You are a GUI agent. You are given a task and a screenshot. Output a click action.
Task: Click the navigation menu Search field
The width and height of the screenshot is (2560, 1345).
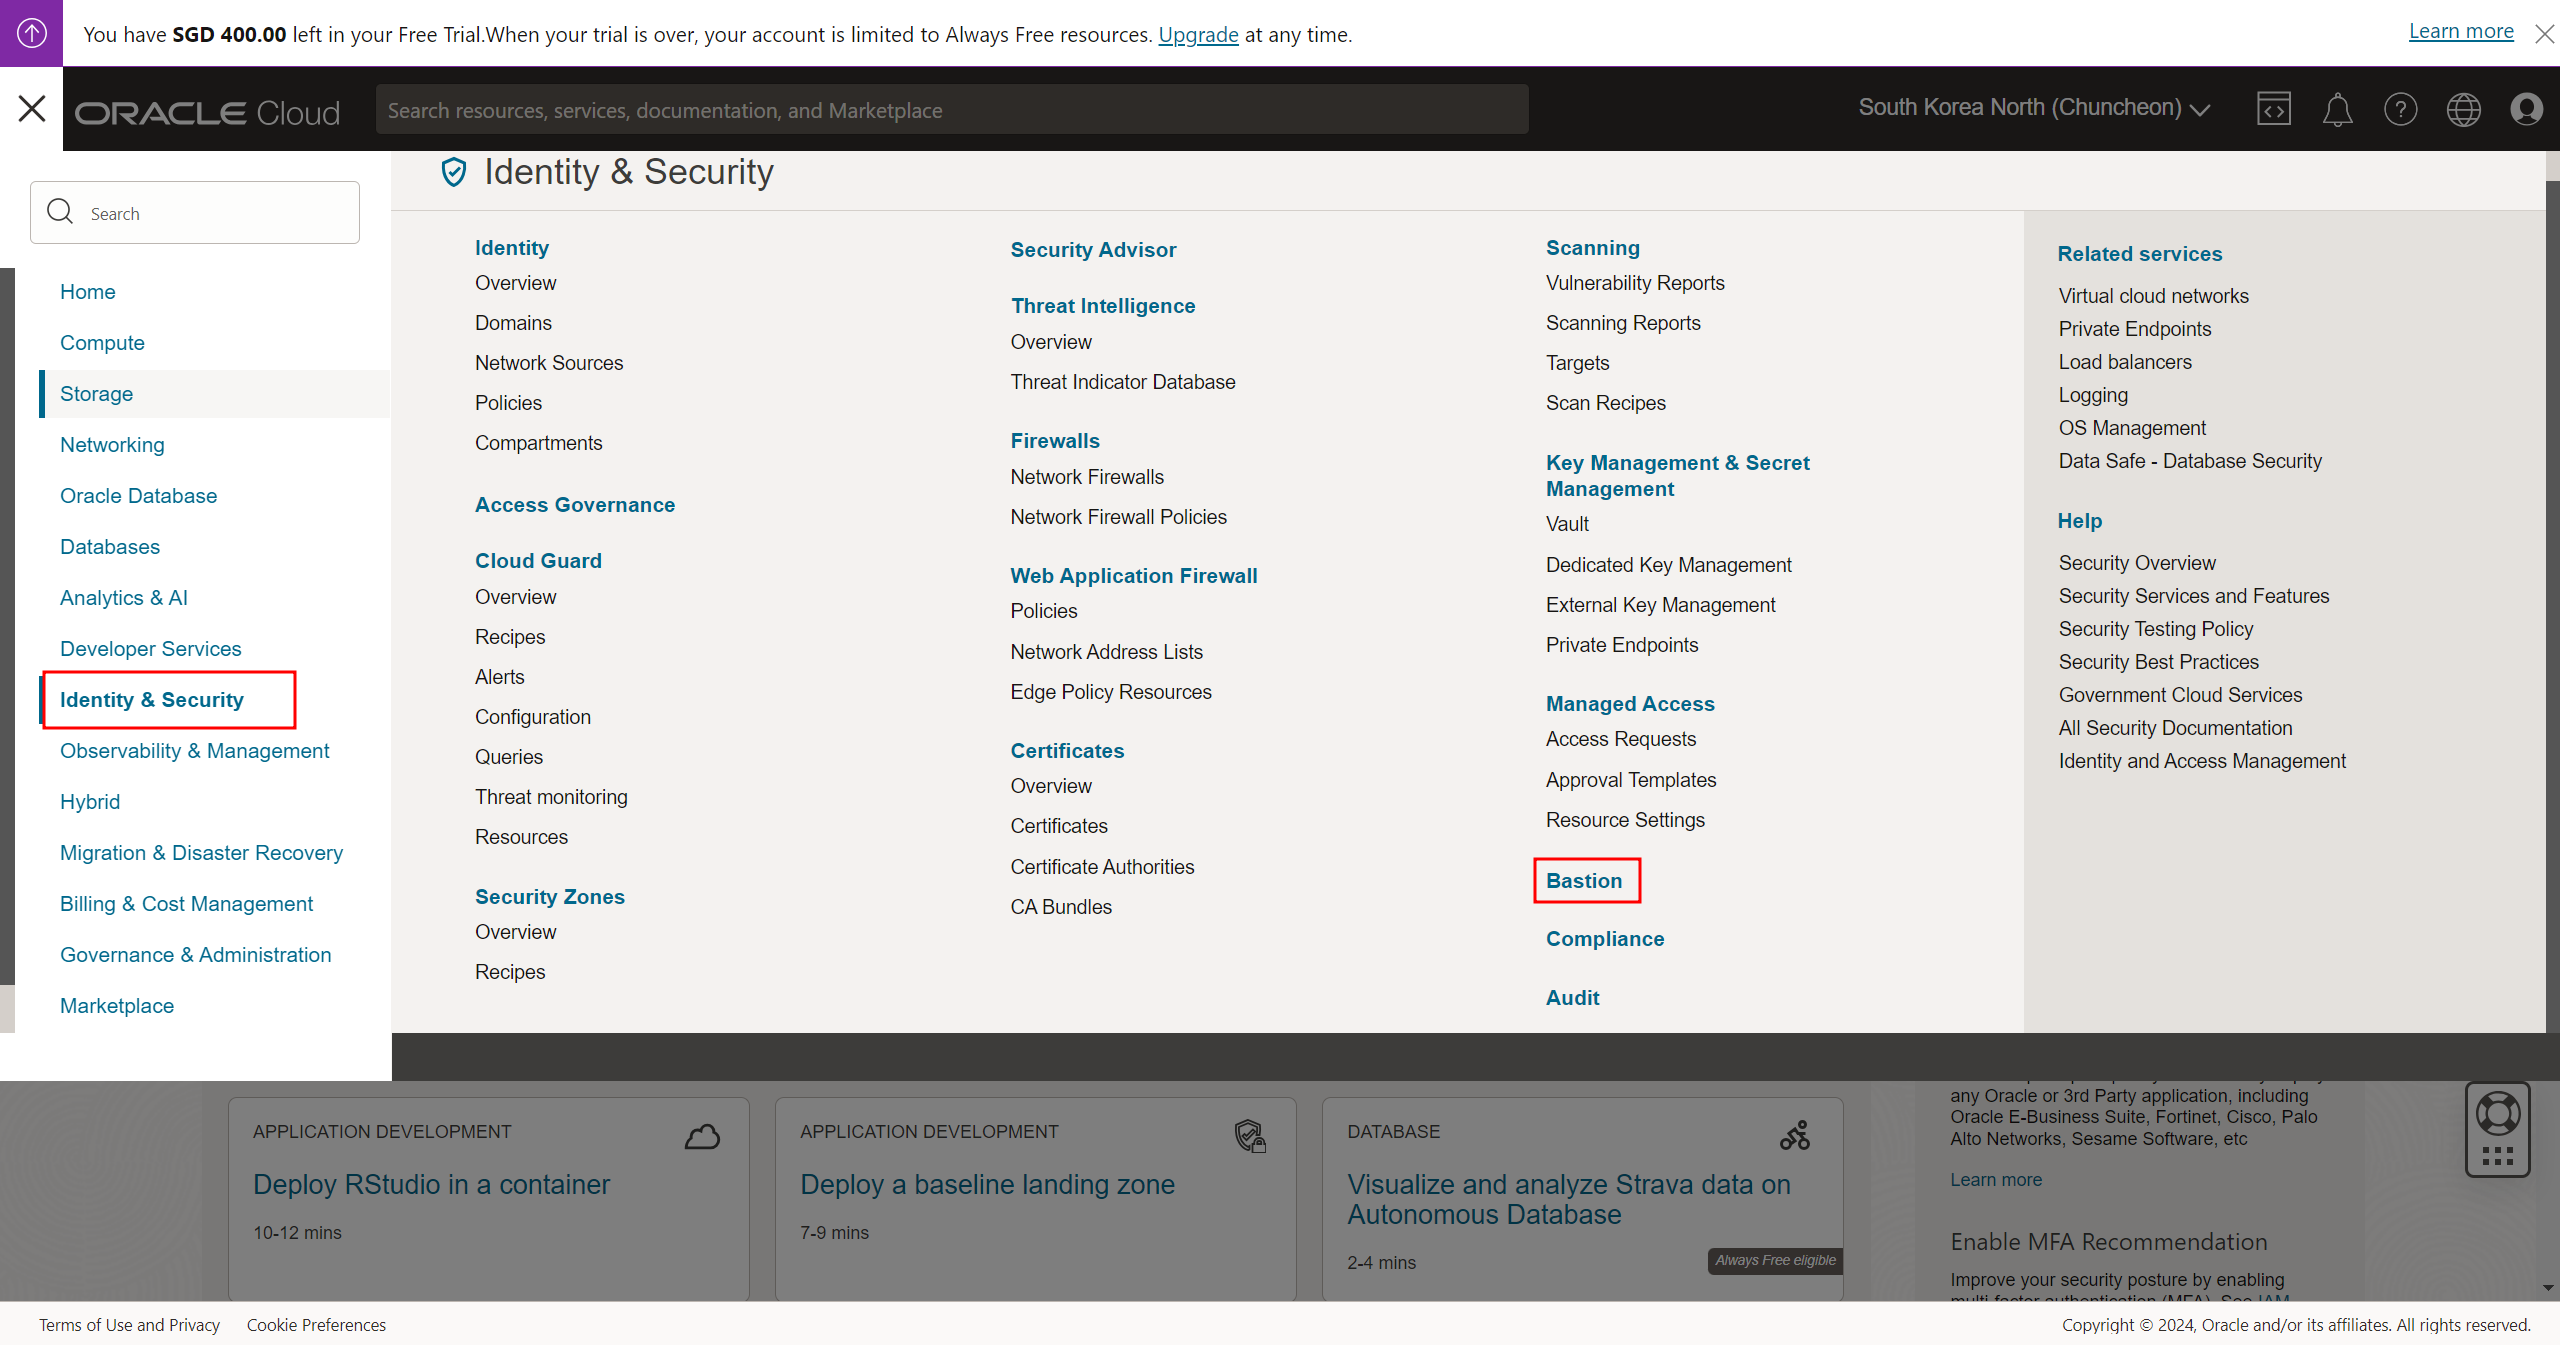point(195,213)
